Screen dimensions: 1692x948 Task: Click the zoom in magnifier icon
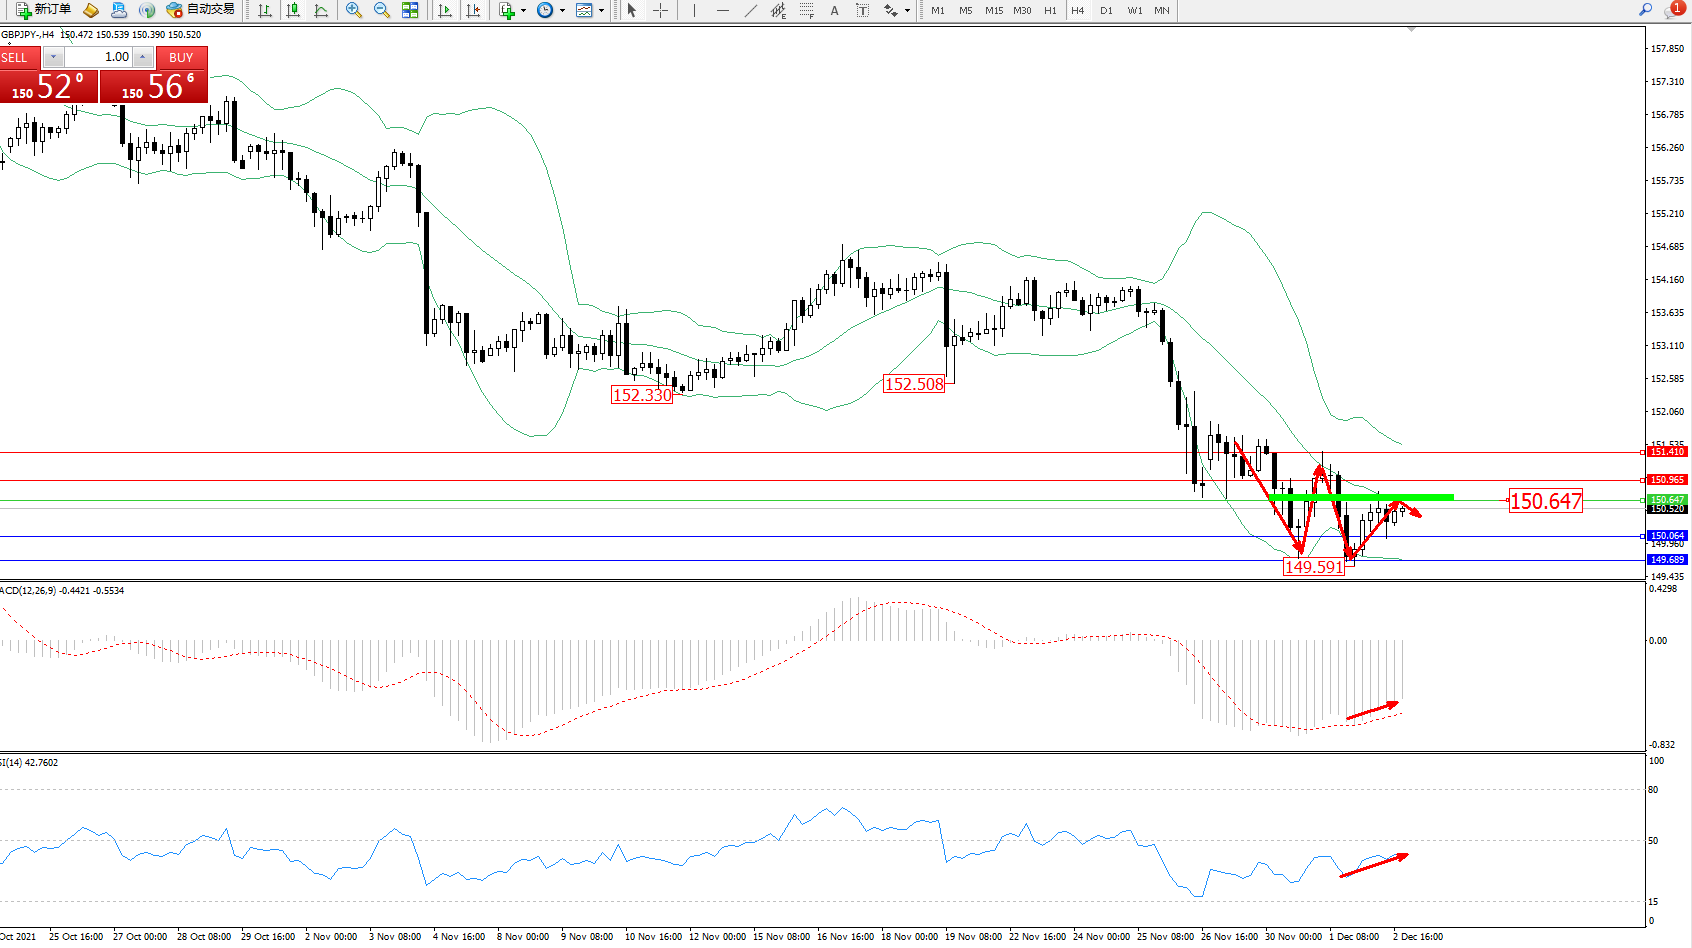353,10
